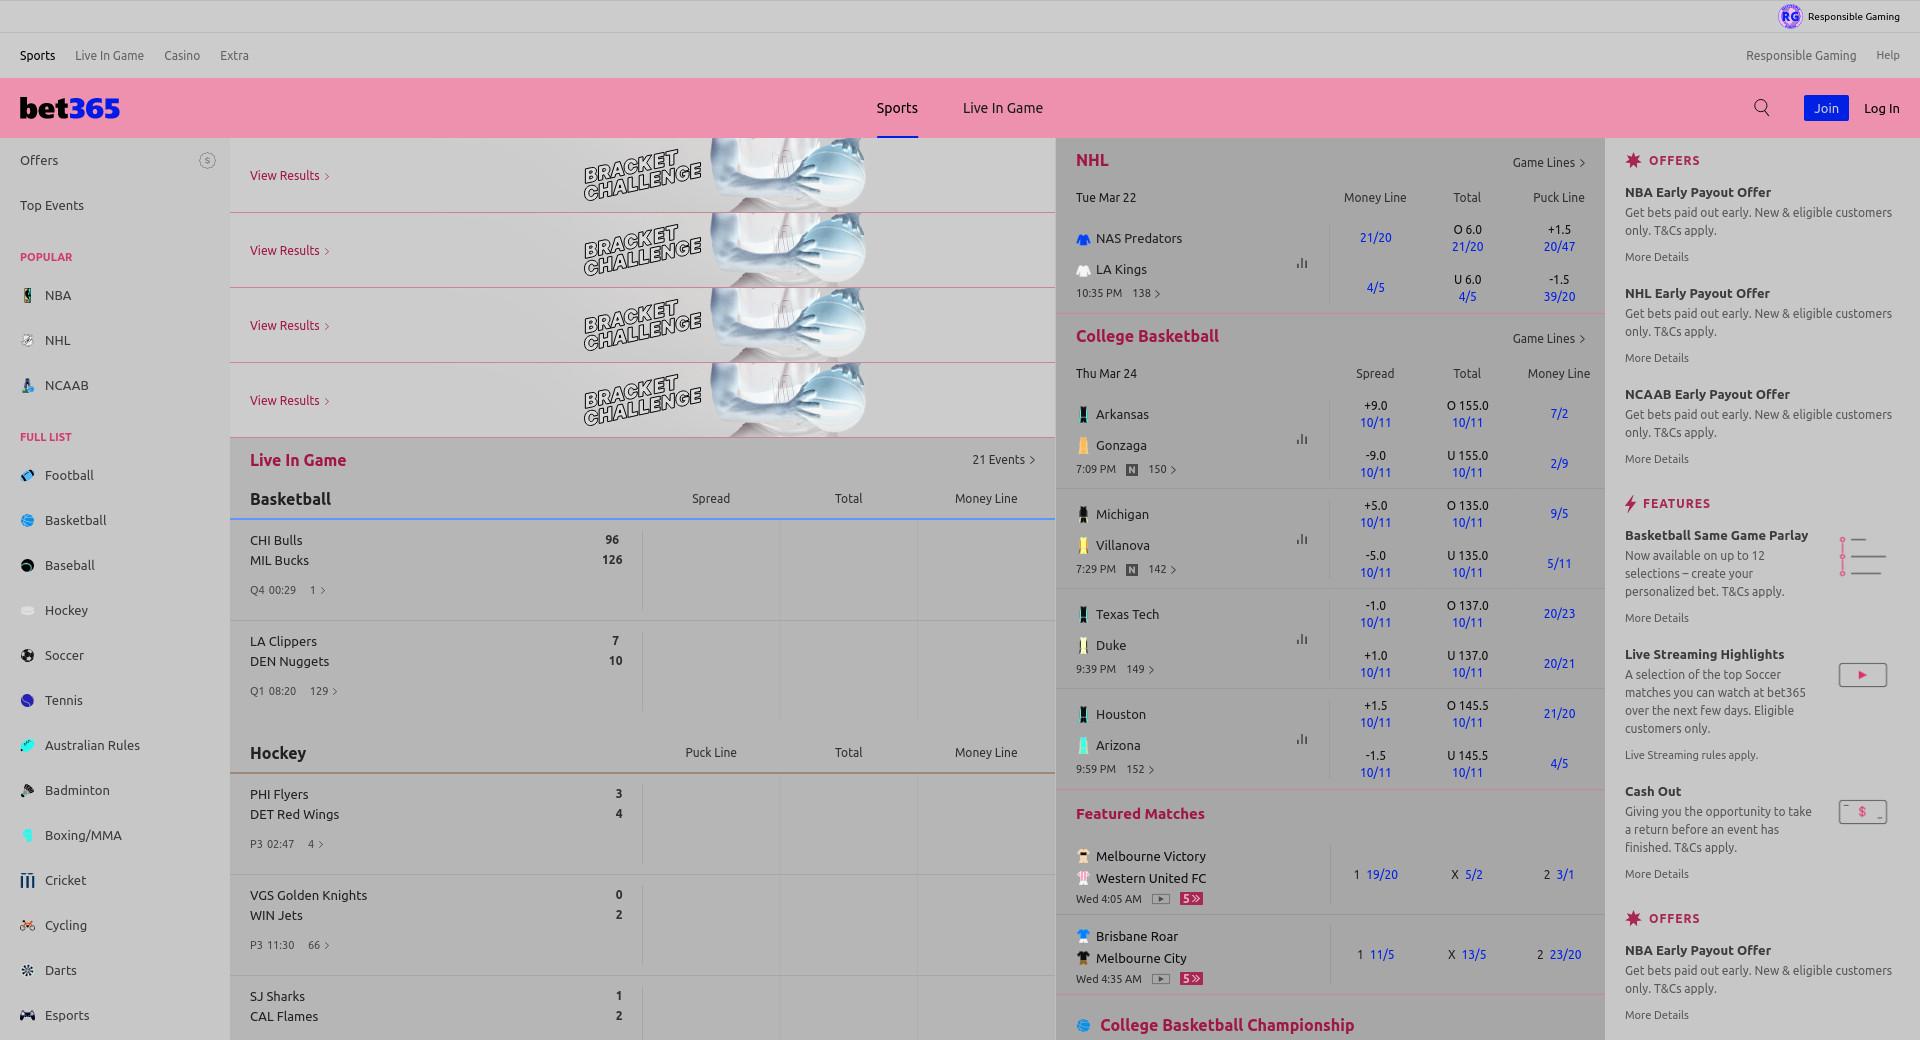
Task: Select NAS Predators money line 21/20
Action: pos(1375,238)
